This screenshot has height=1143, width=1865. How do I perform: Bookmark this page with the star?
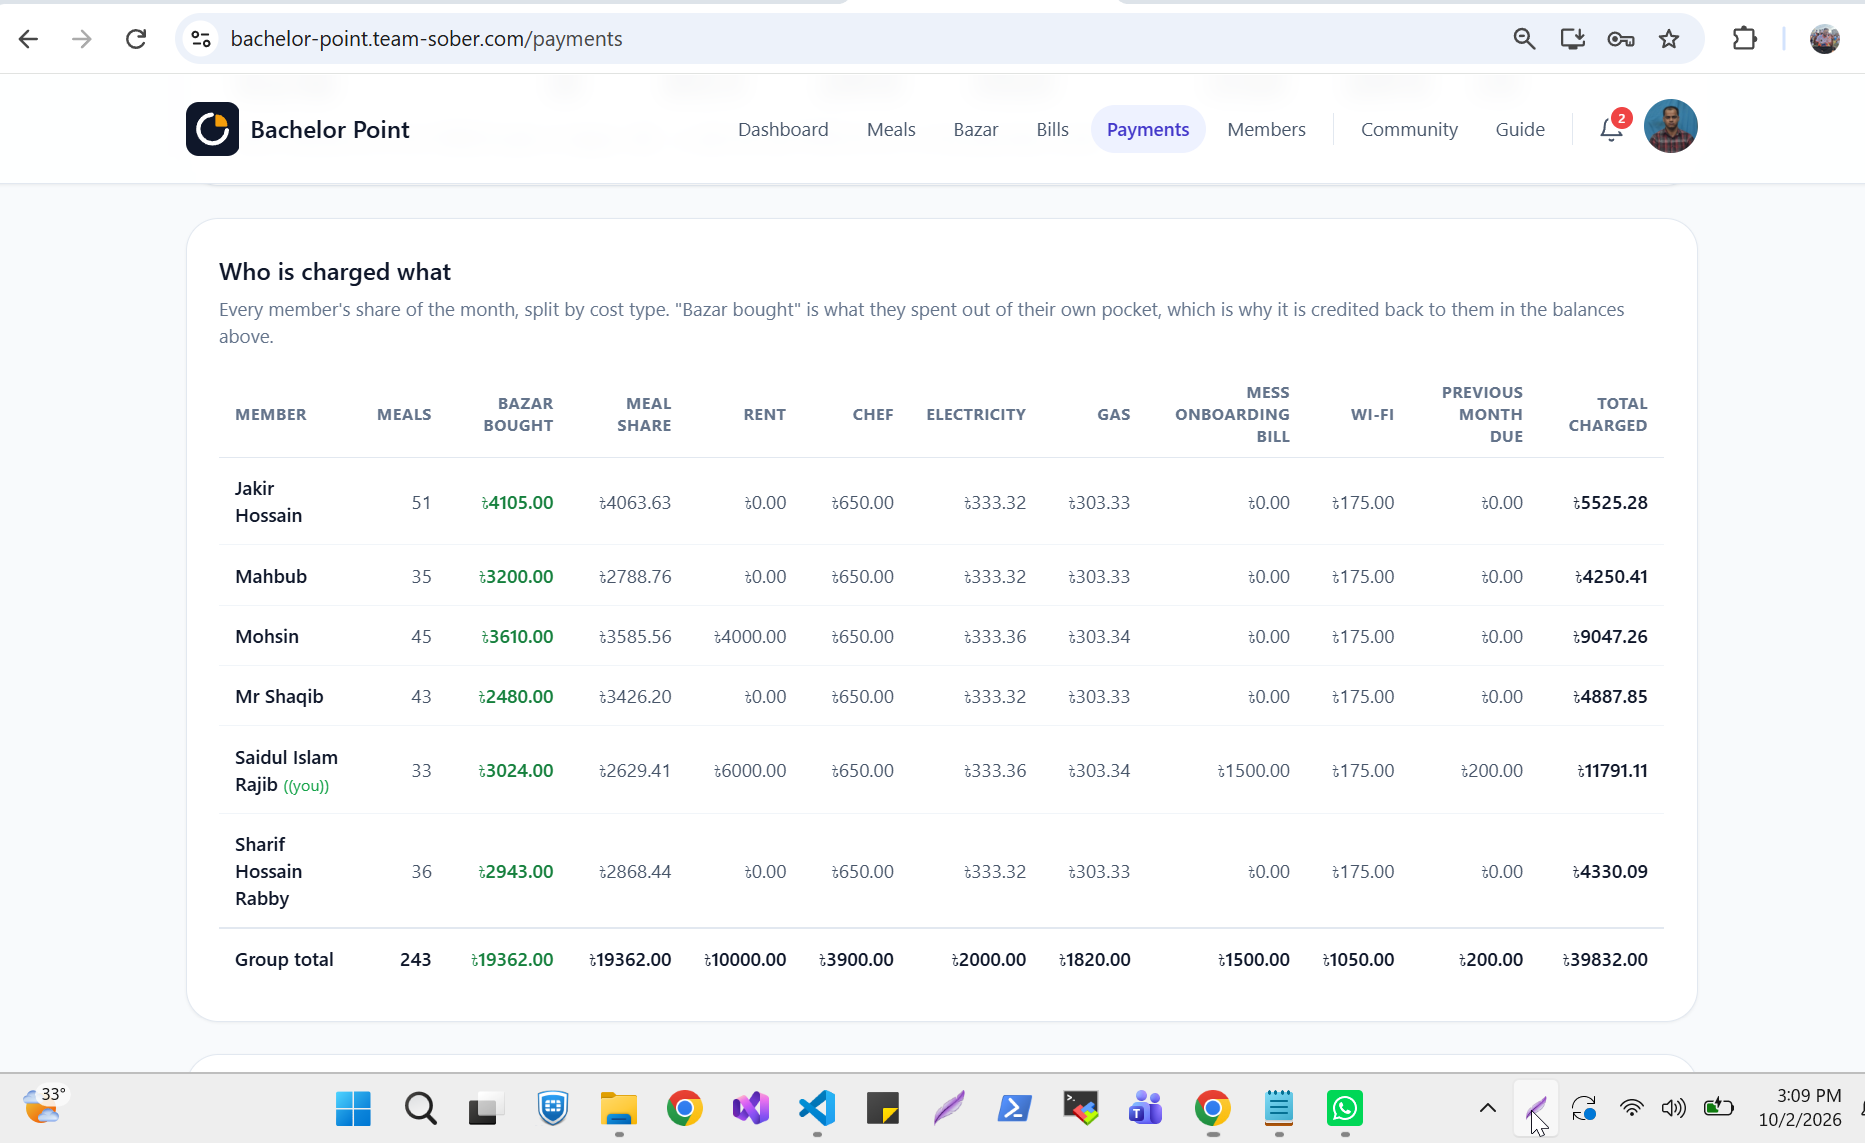1669,39
